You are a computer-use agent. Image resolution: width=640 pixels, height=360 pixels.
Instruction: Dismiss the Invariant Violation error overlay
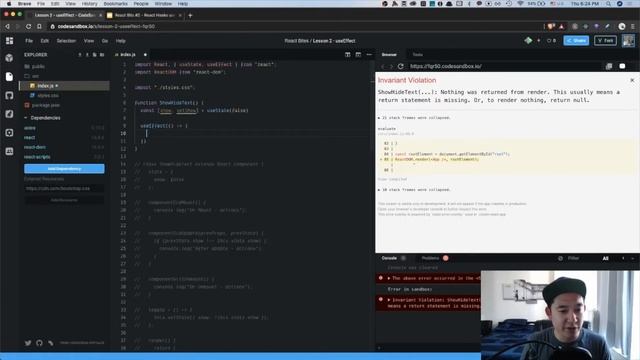pos(632,80)
